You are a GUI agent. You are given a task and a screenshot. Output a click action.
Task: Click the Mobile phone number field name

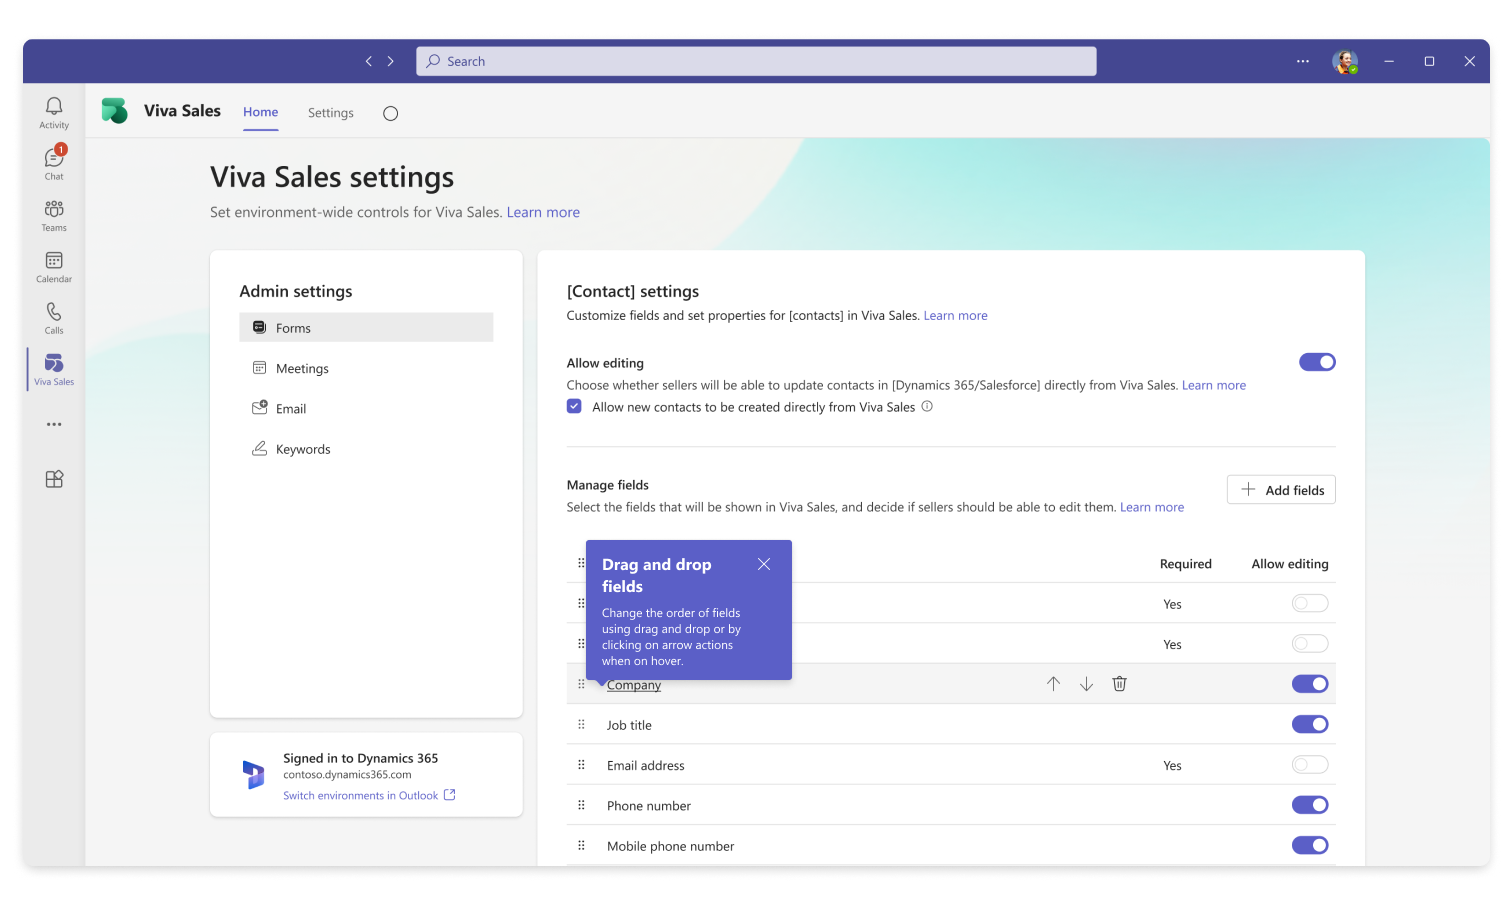click(671, 846)
